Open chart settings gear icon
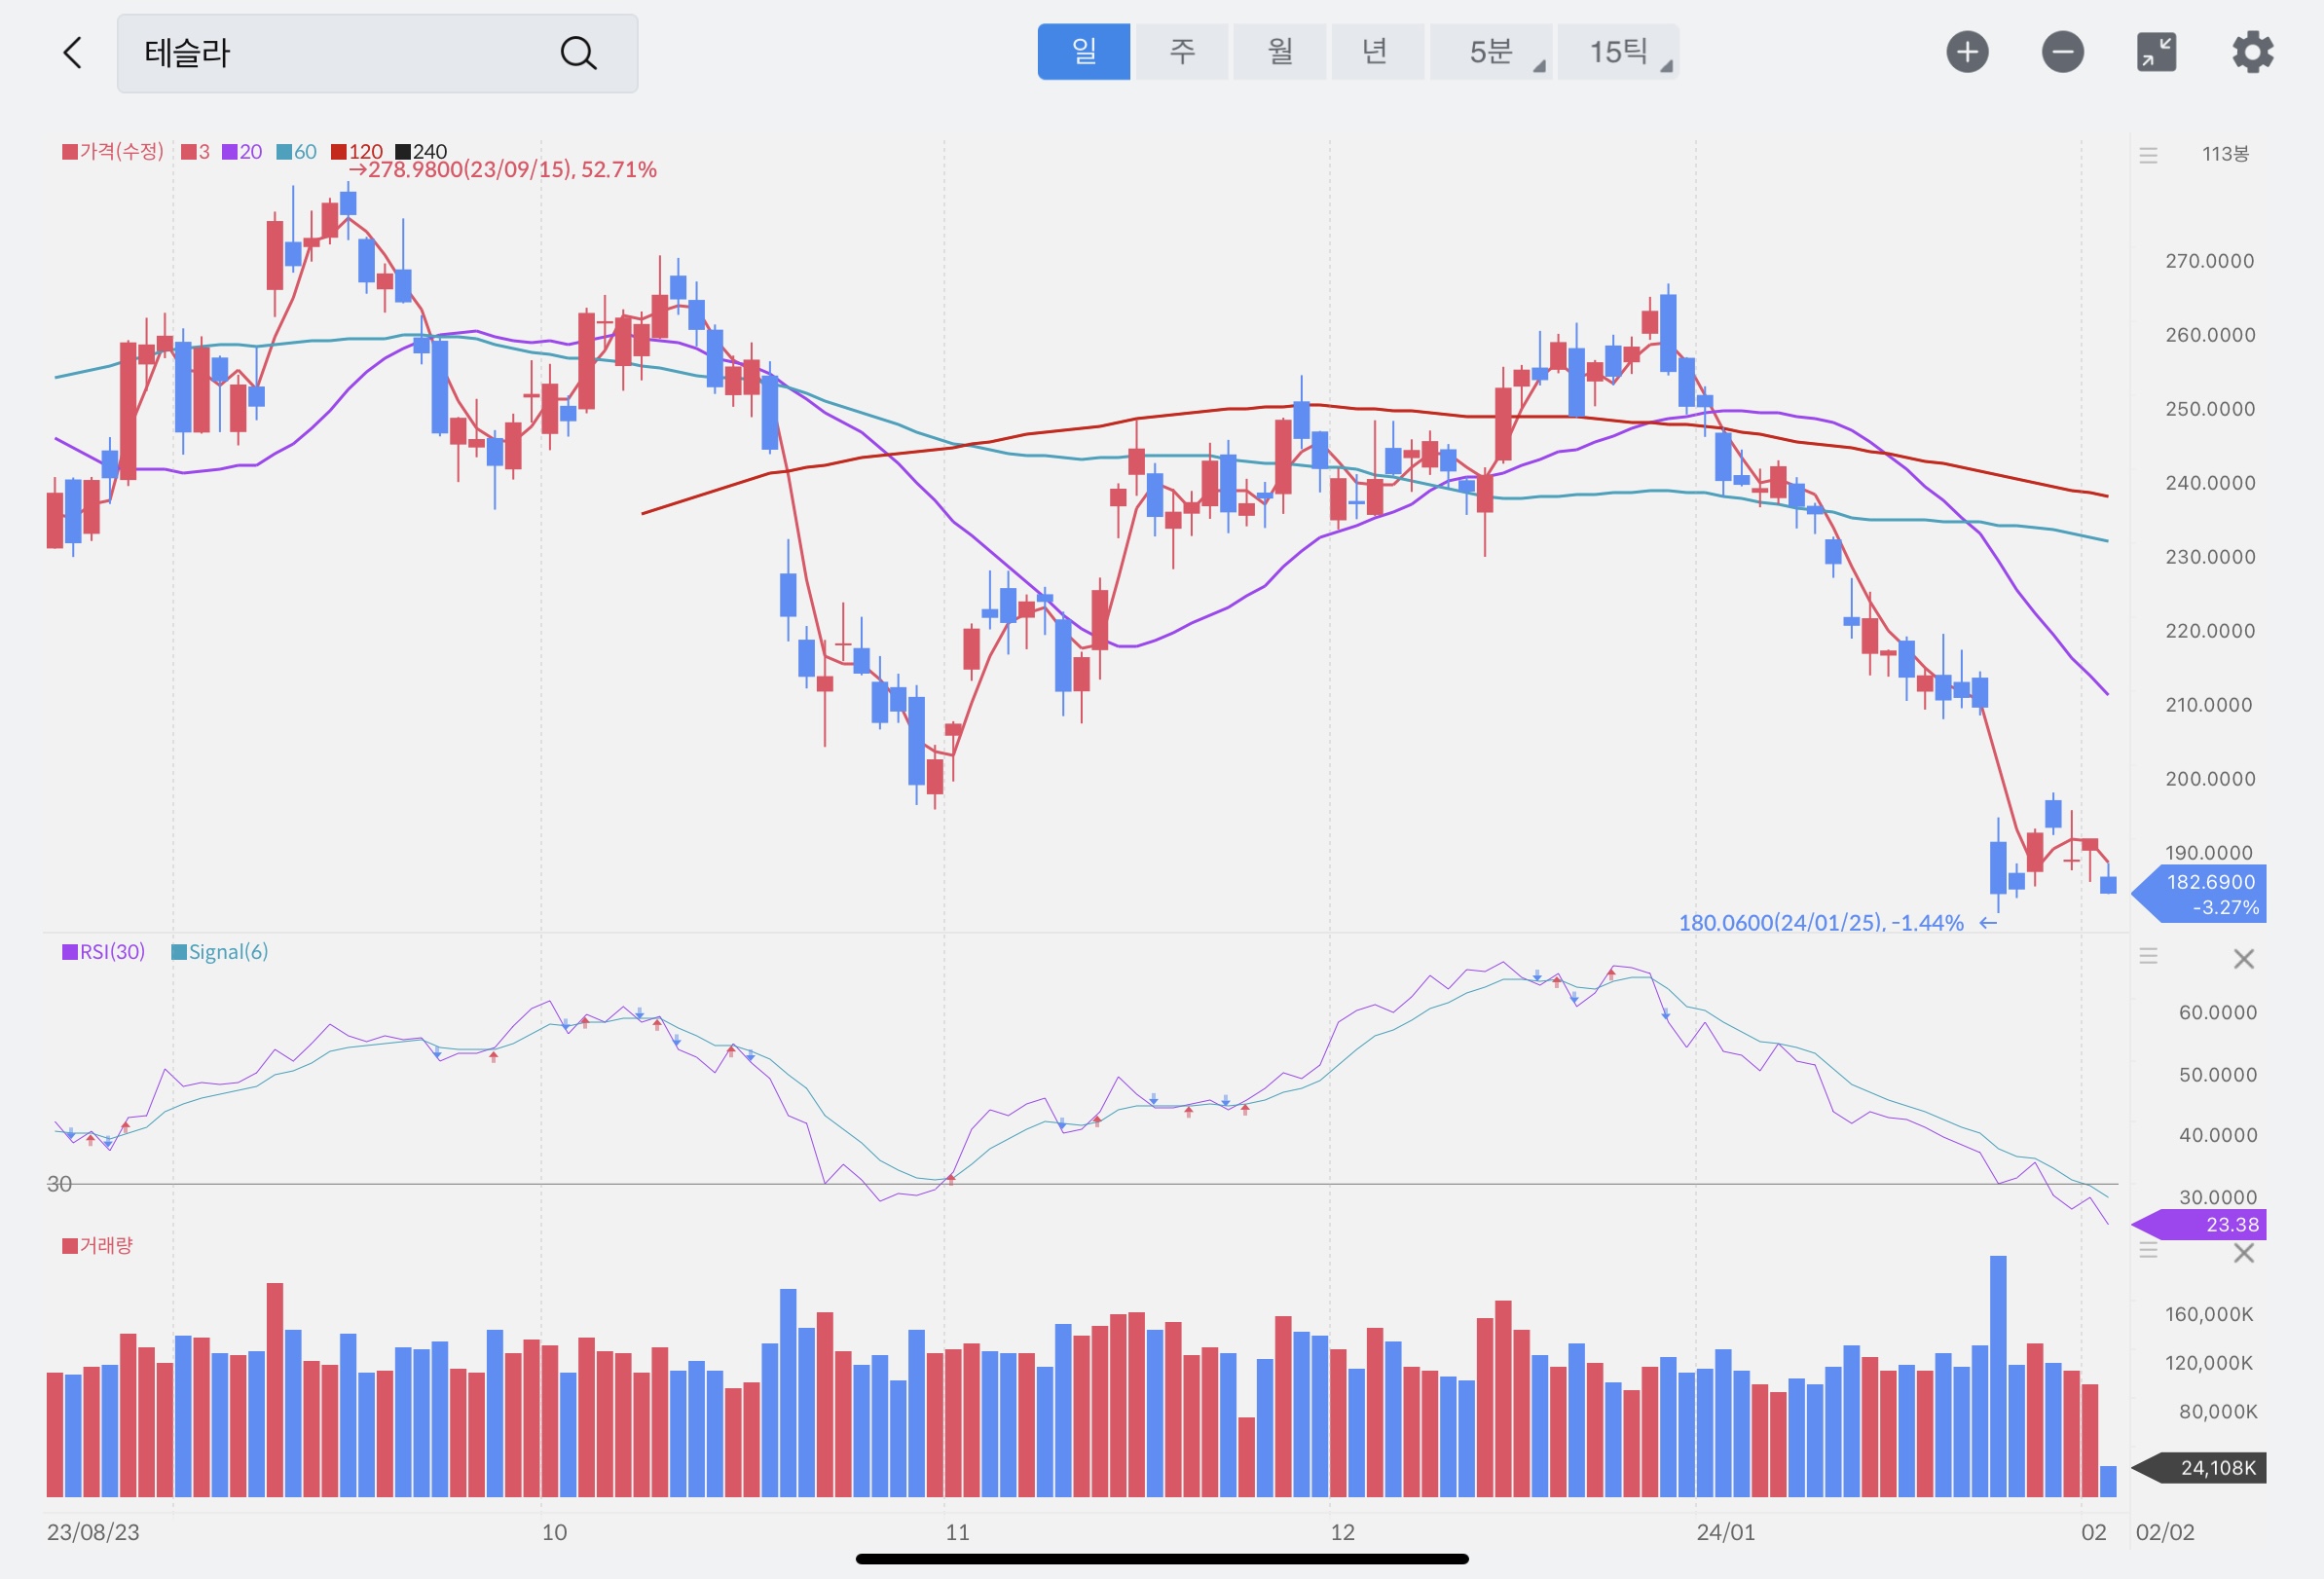This screenshot has width=2324, height=1579. (x=2252, y=52)
